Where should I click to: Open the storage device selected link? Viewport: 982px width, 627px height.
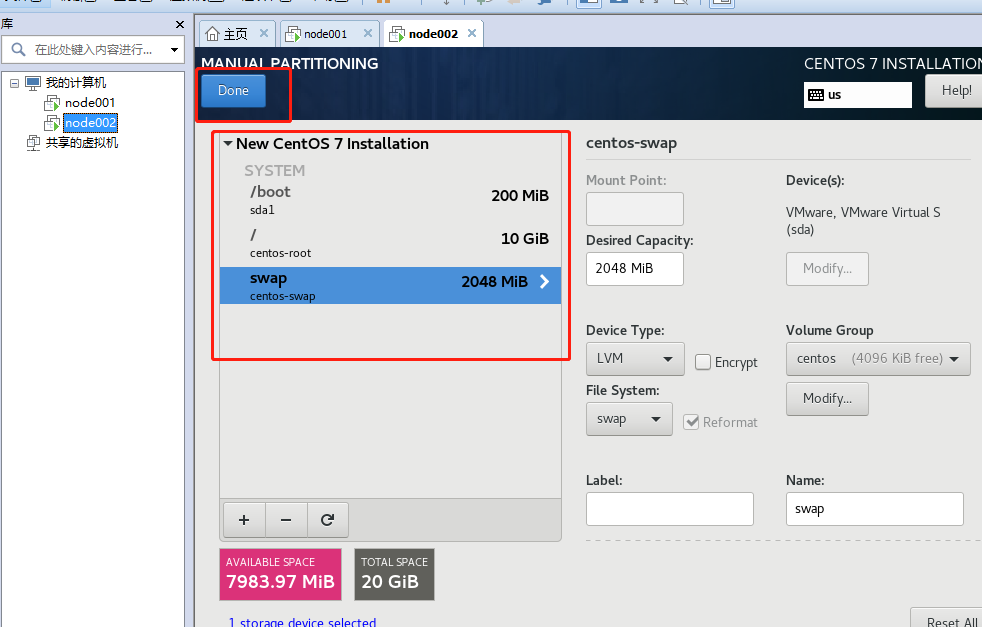coord(302,622)
